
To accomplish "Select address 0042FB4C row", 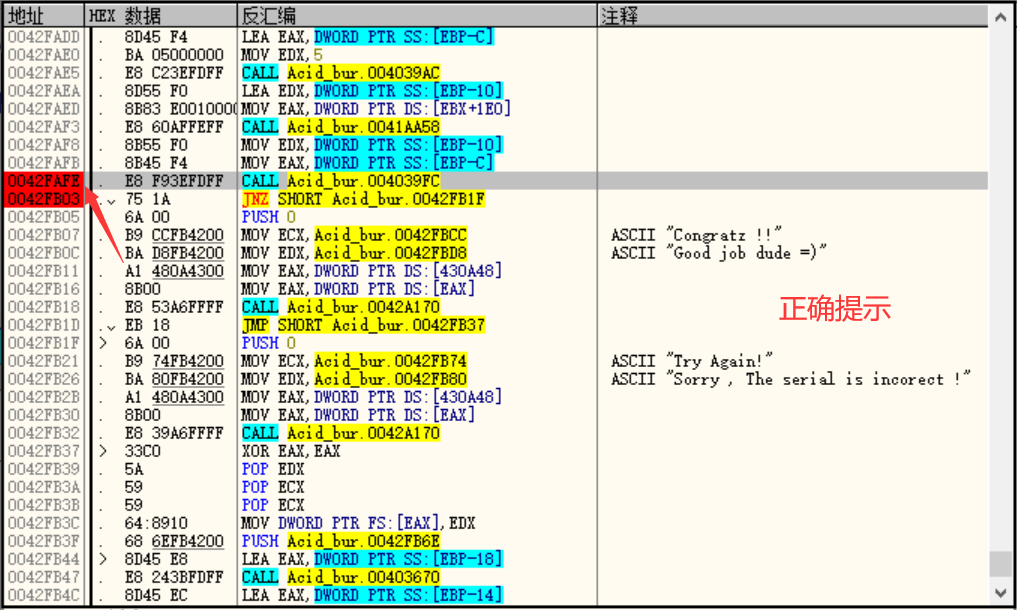I will (43, 594).
